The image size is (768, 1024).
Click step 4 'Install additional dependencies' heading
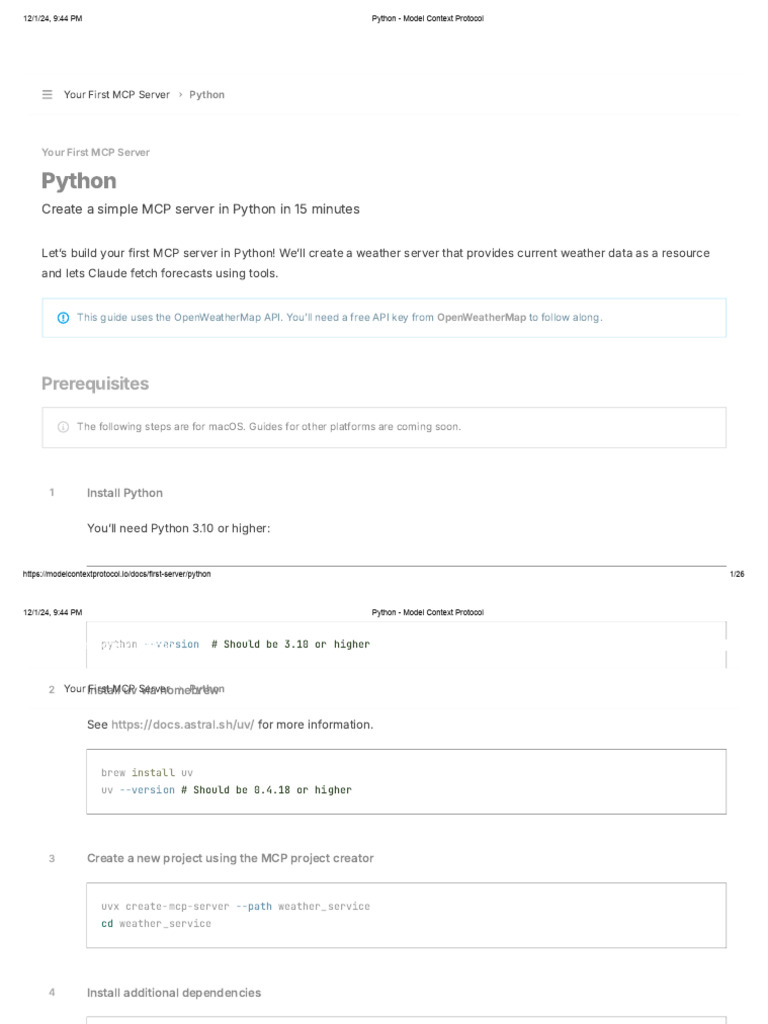coord(174,993)
